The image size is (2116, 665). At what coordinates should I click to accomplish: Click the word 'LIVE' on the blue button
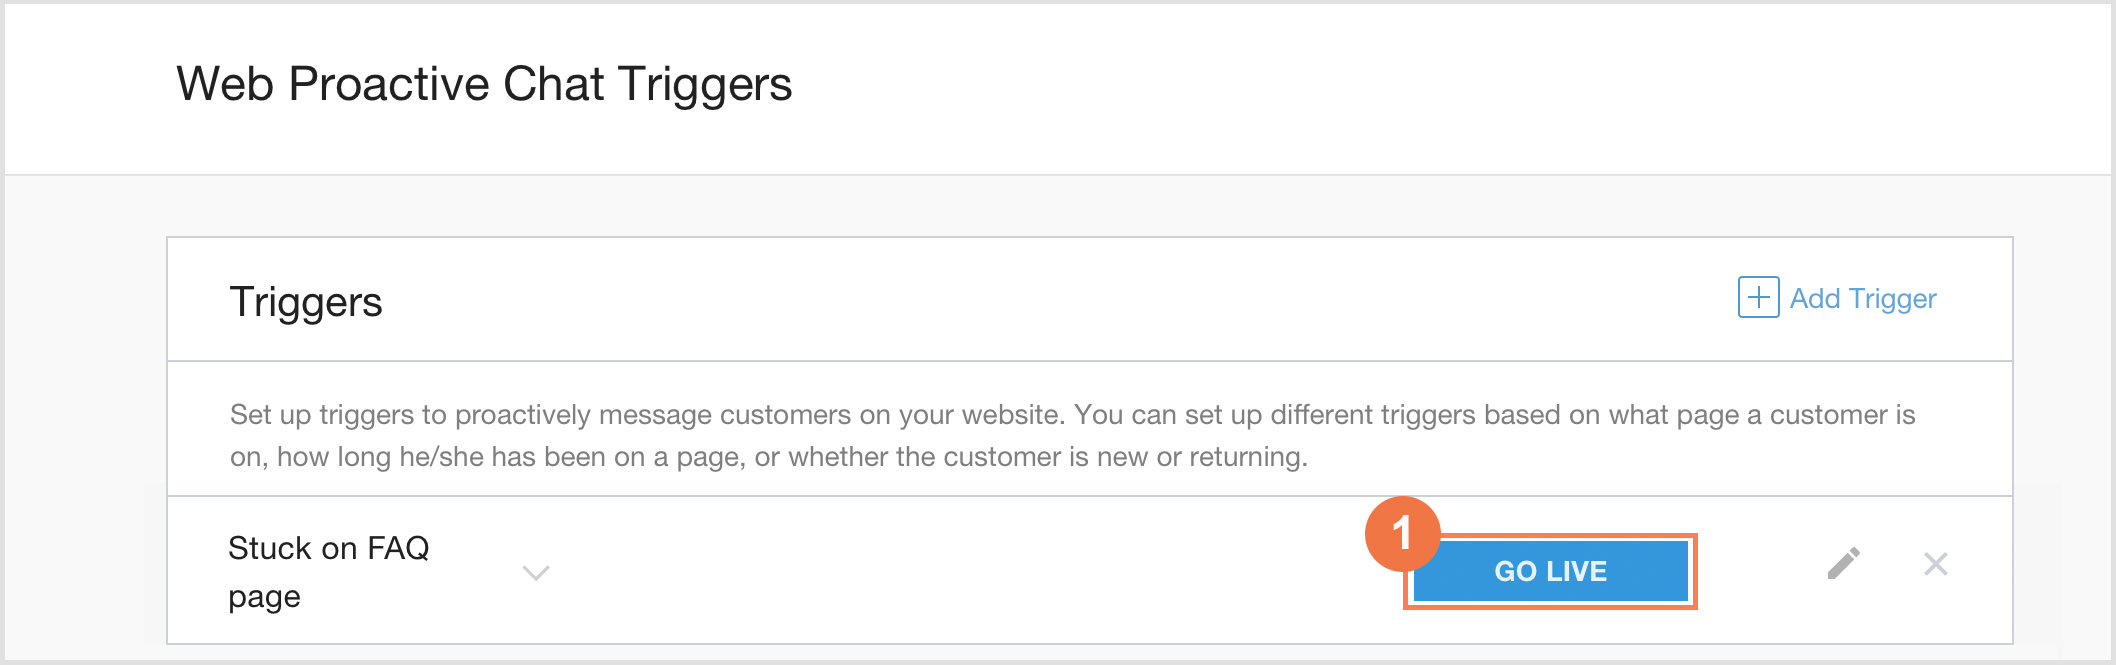tap(1577, 571)
